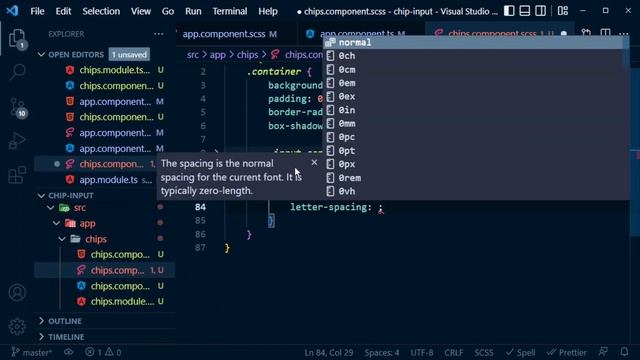Open the Explorer view in activity bar
This screenshot has width=640, height=360.
17,39
